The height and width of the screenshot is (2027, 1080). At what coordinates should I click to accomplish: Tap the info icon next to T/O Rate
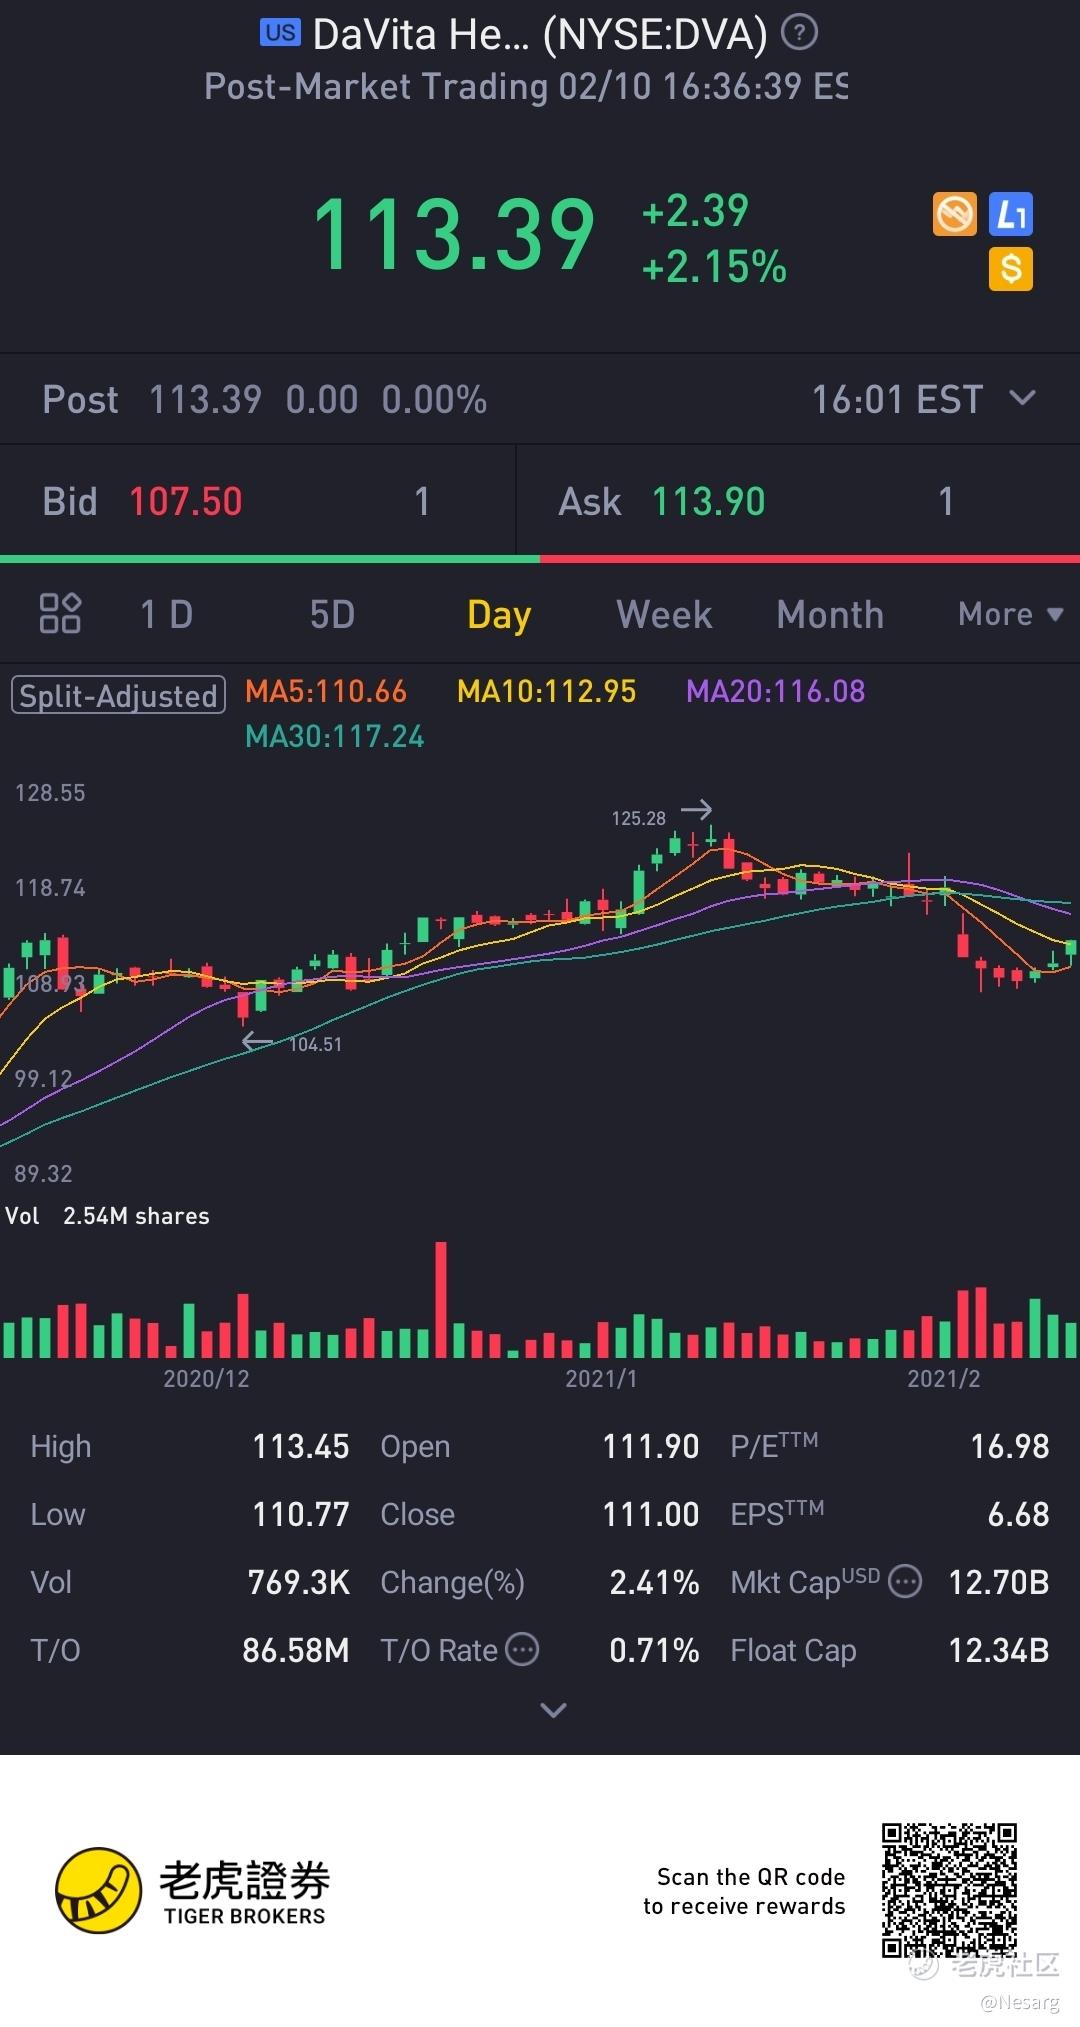(x=522, y=1649)
